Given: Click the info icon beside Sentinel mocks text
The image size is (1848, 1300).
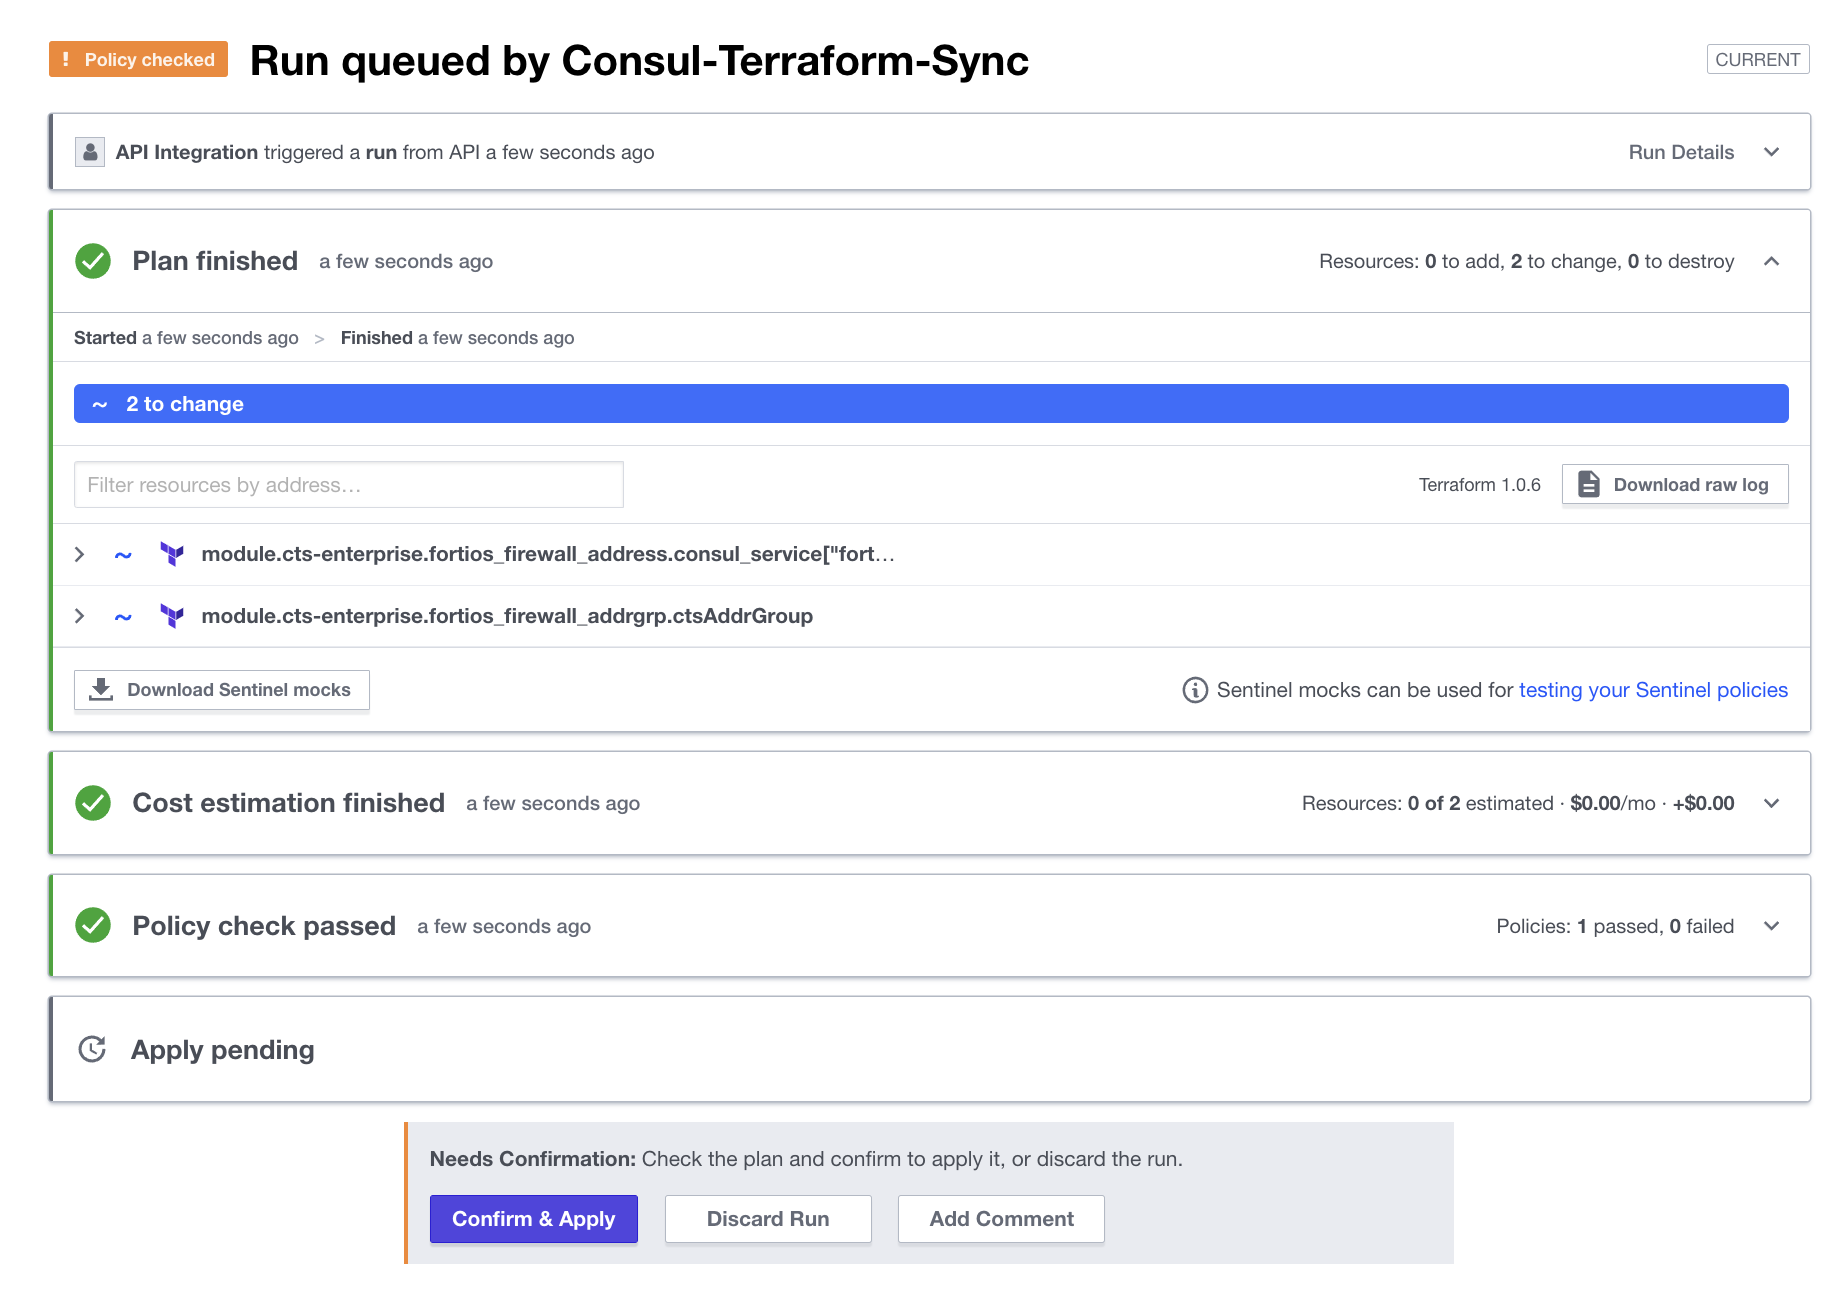Looking at the screenshot, I should point(1195,690).
